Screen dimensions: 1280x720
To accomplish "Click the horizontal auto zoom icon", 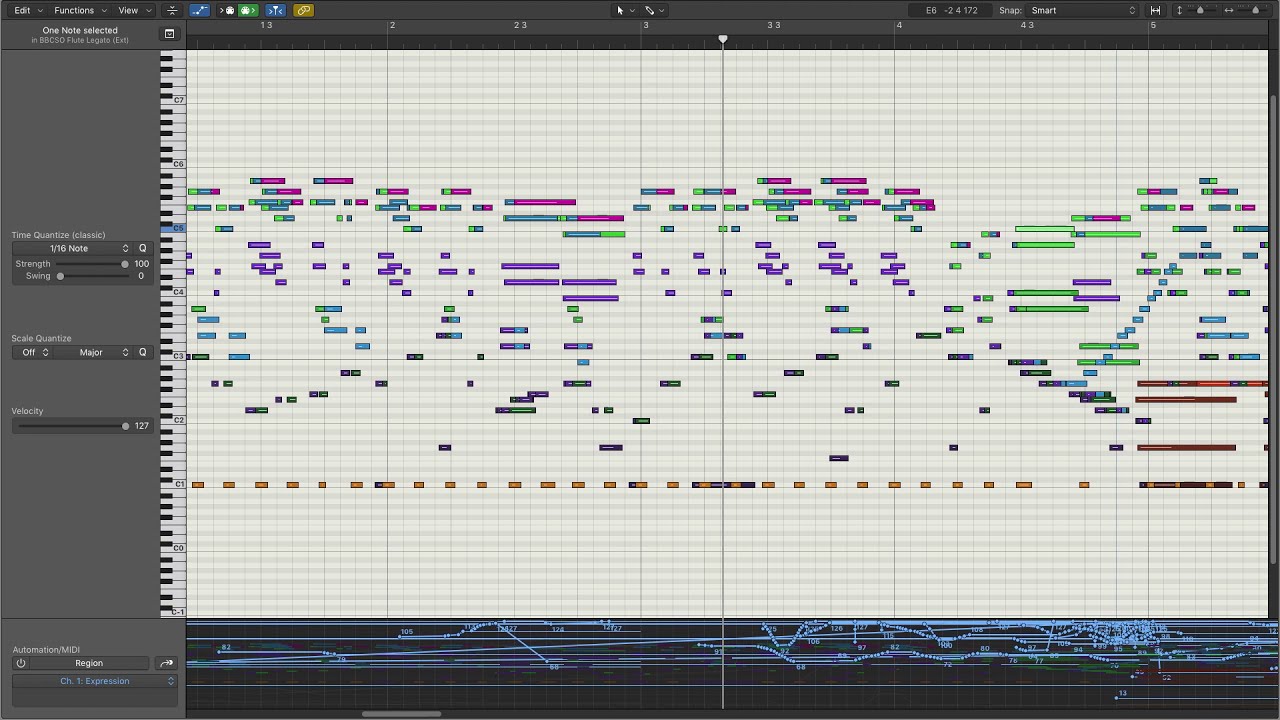I will tap(1155, 10).
